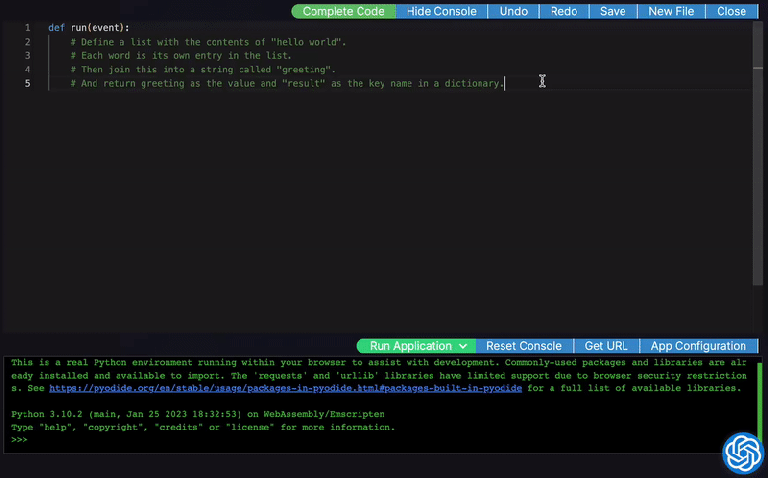This screenshot has height=478, width=768.
Task: Click the 'Then join this into a string' comment
Action: (203, 70)
